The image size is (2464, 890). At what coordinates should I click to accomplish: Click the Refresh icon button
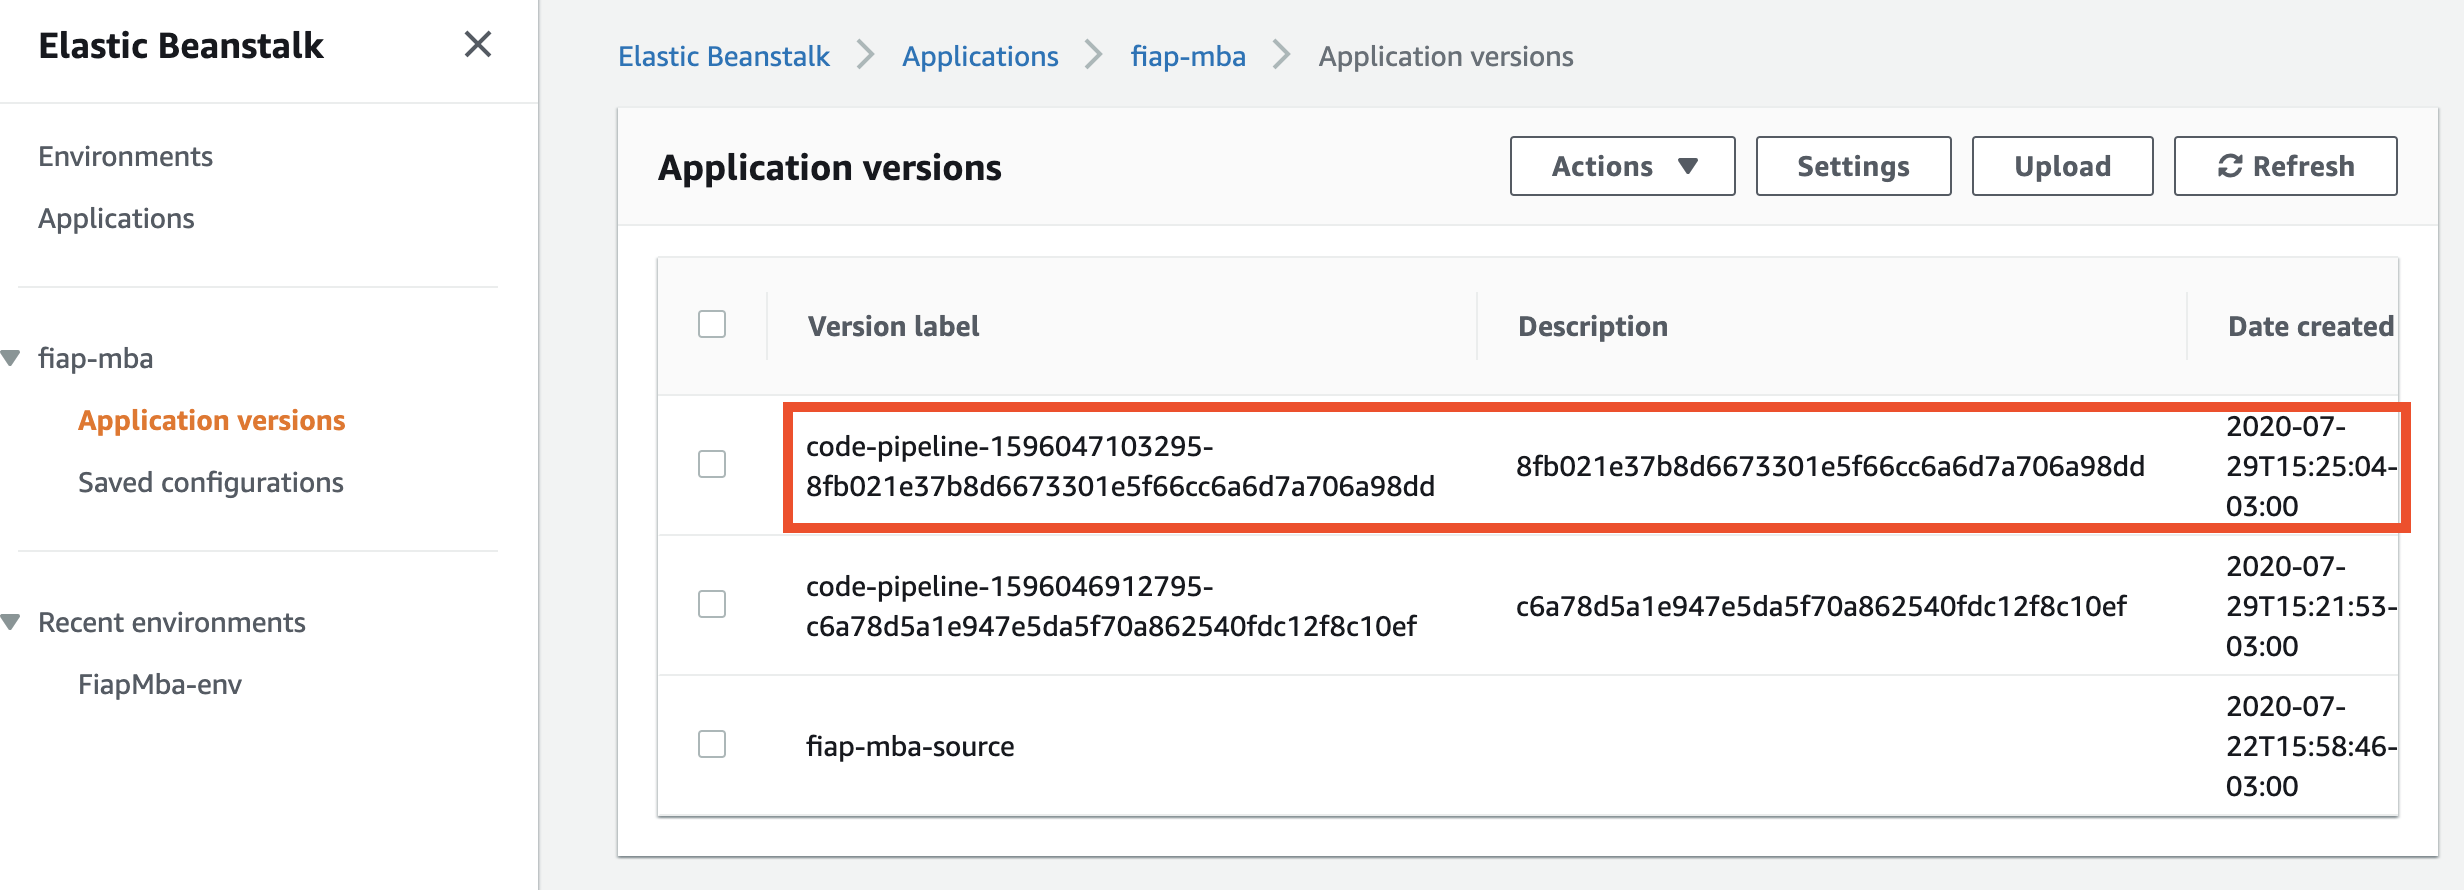pyautogui.click(x=2285, y=166)
